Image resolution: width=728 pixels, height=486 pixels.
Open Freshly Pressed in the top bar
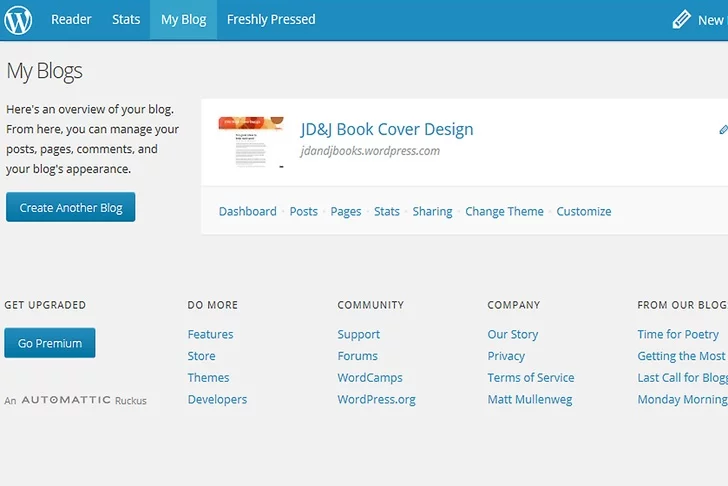click(271, 19)
